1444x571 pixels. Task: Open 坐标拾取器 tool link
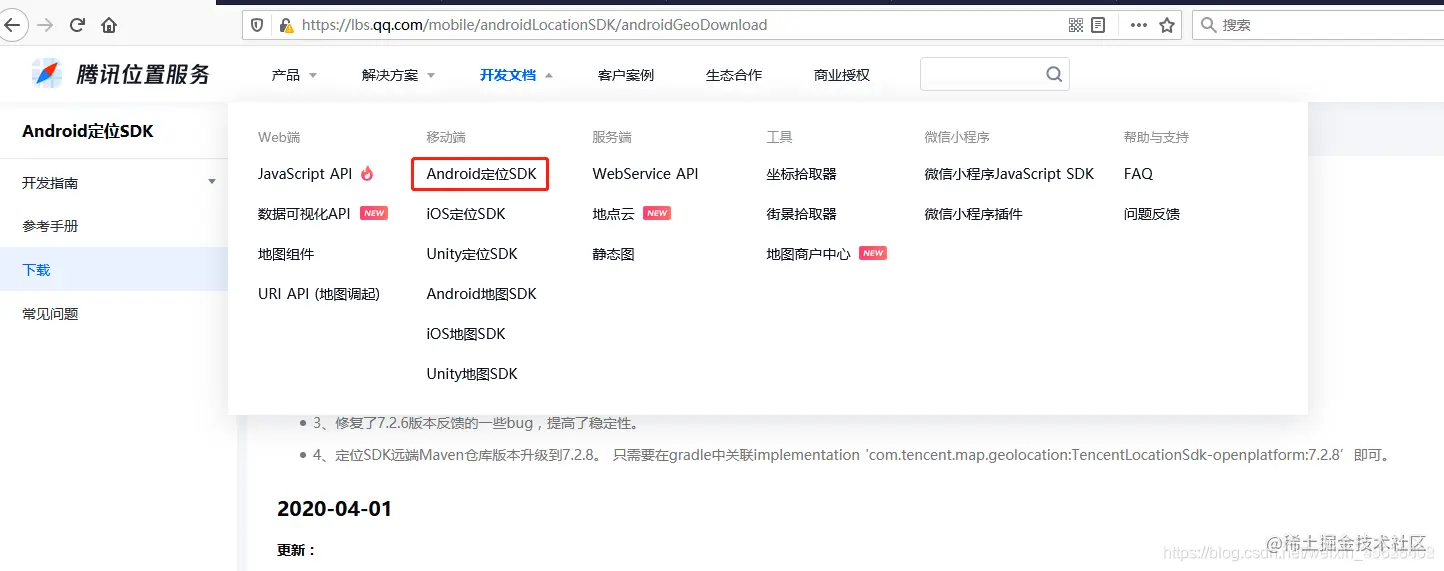801,174
